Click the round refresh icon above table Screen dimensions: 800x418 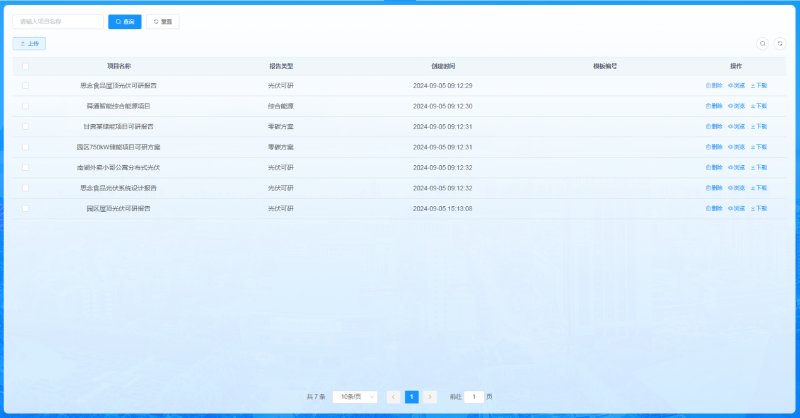(779, 44)
